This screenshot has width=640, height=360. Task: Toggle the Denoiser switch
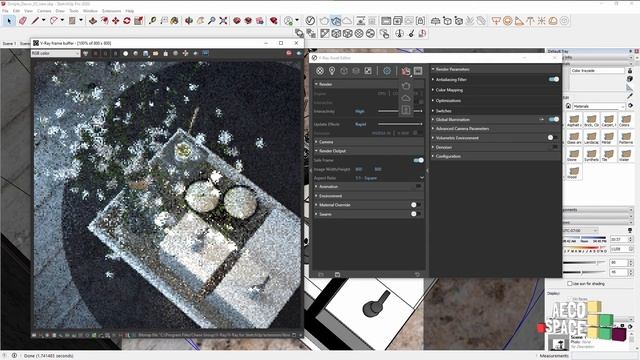pos(555,147)
